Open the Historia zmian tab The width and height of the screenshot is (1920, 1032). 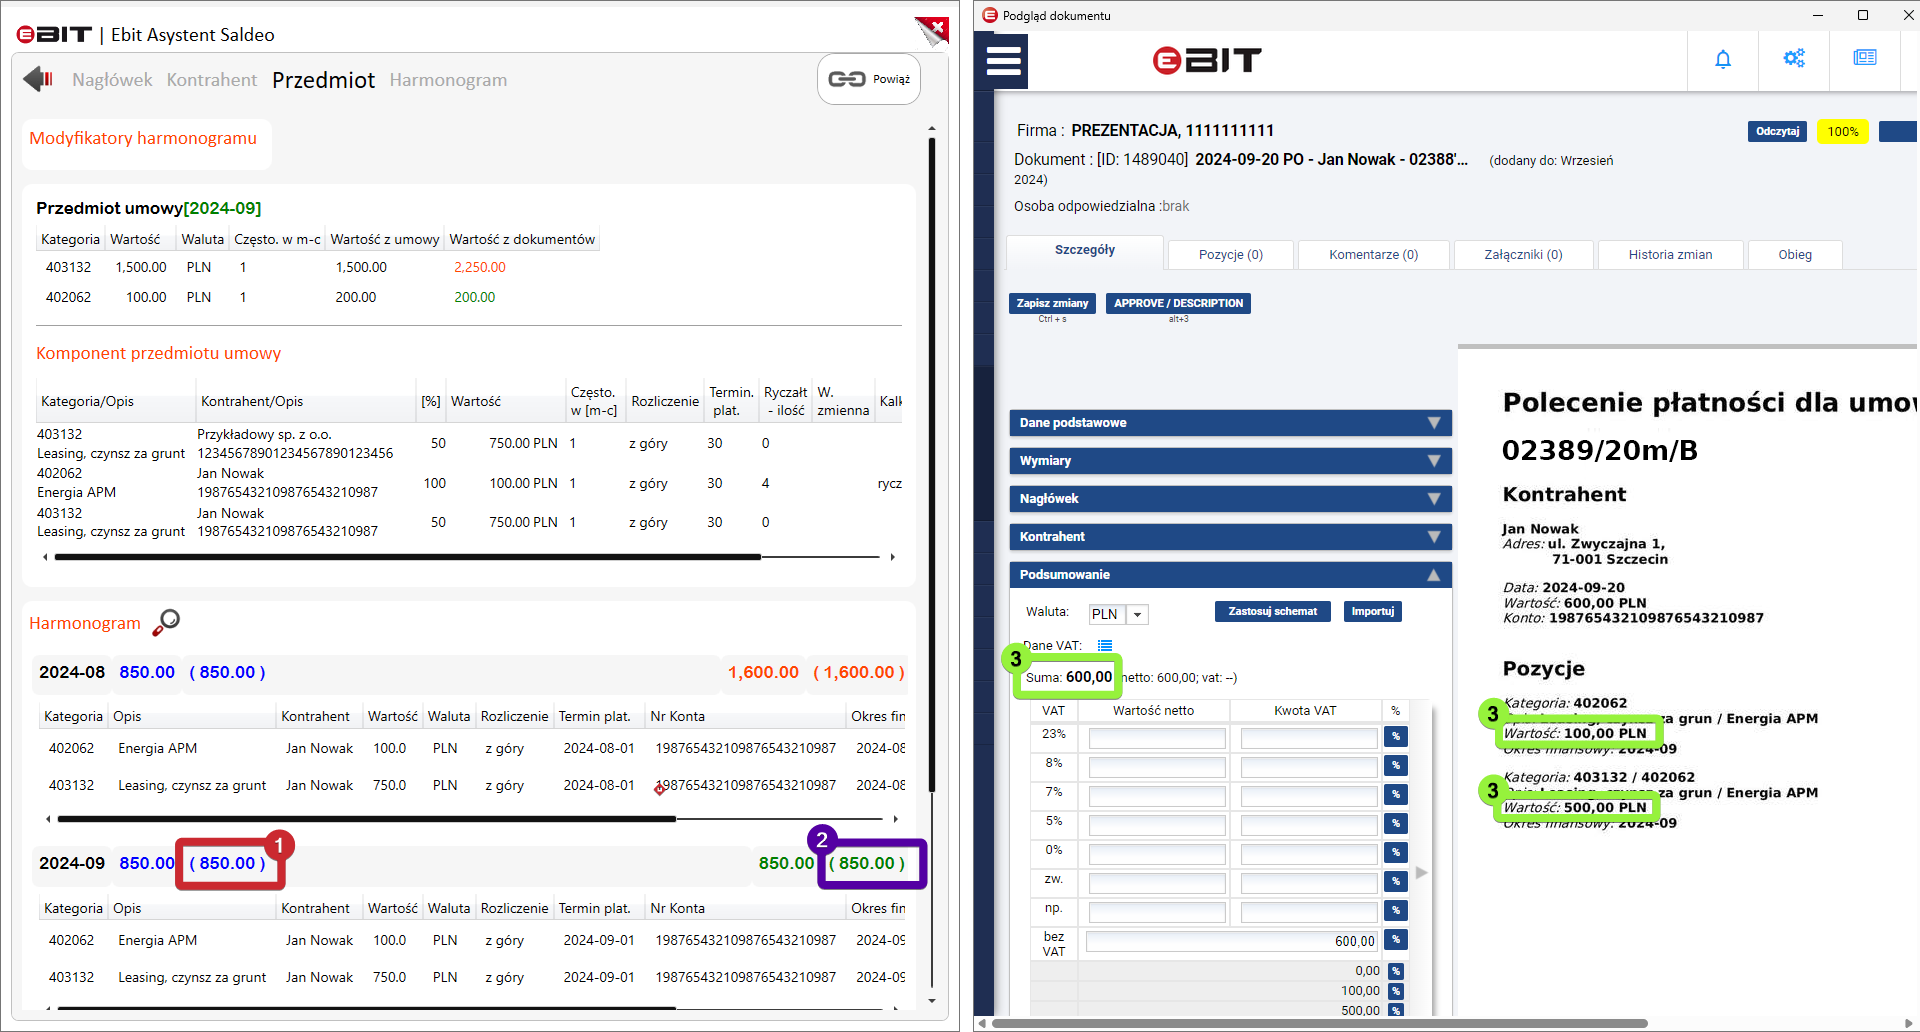[x=1670, y=255]
